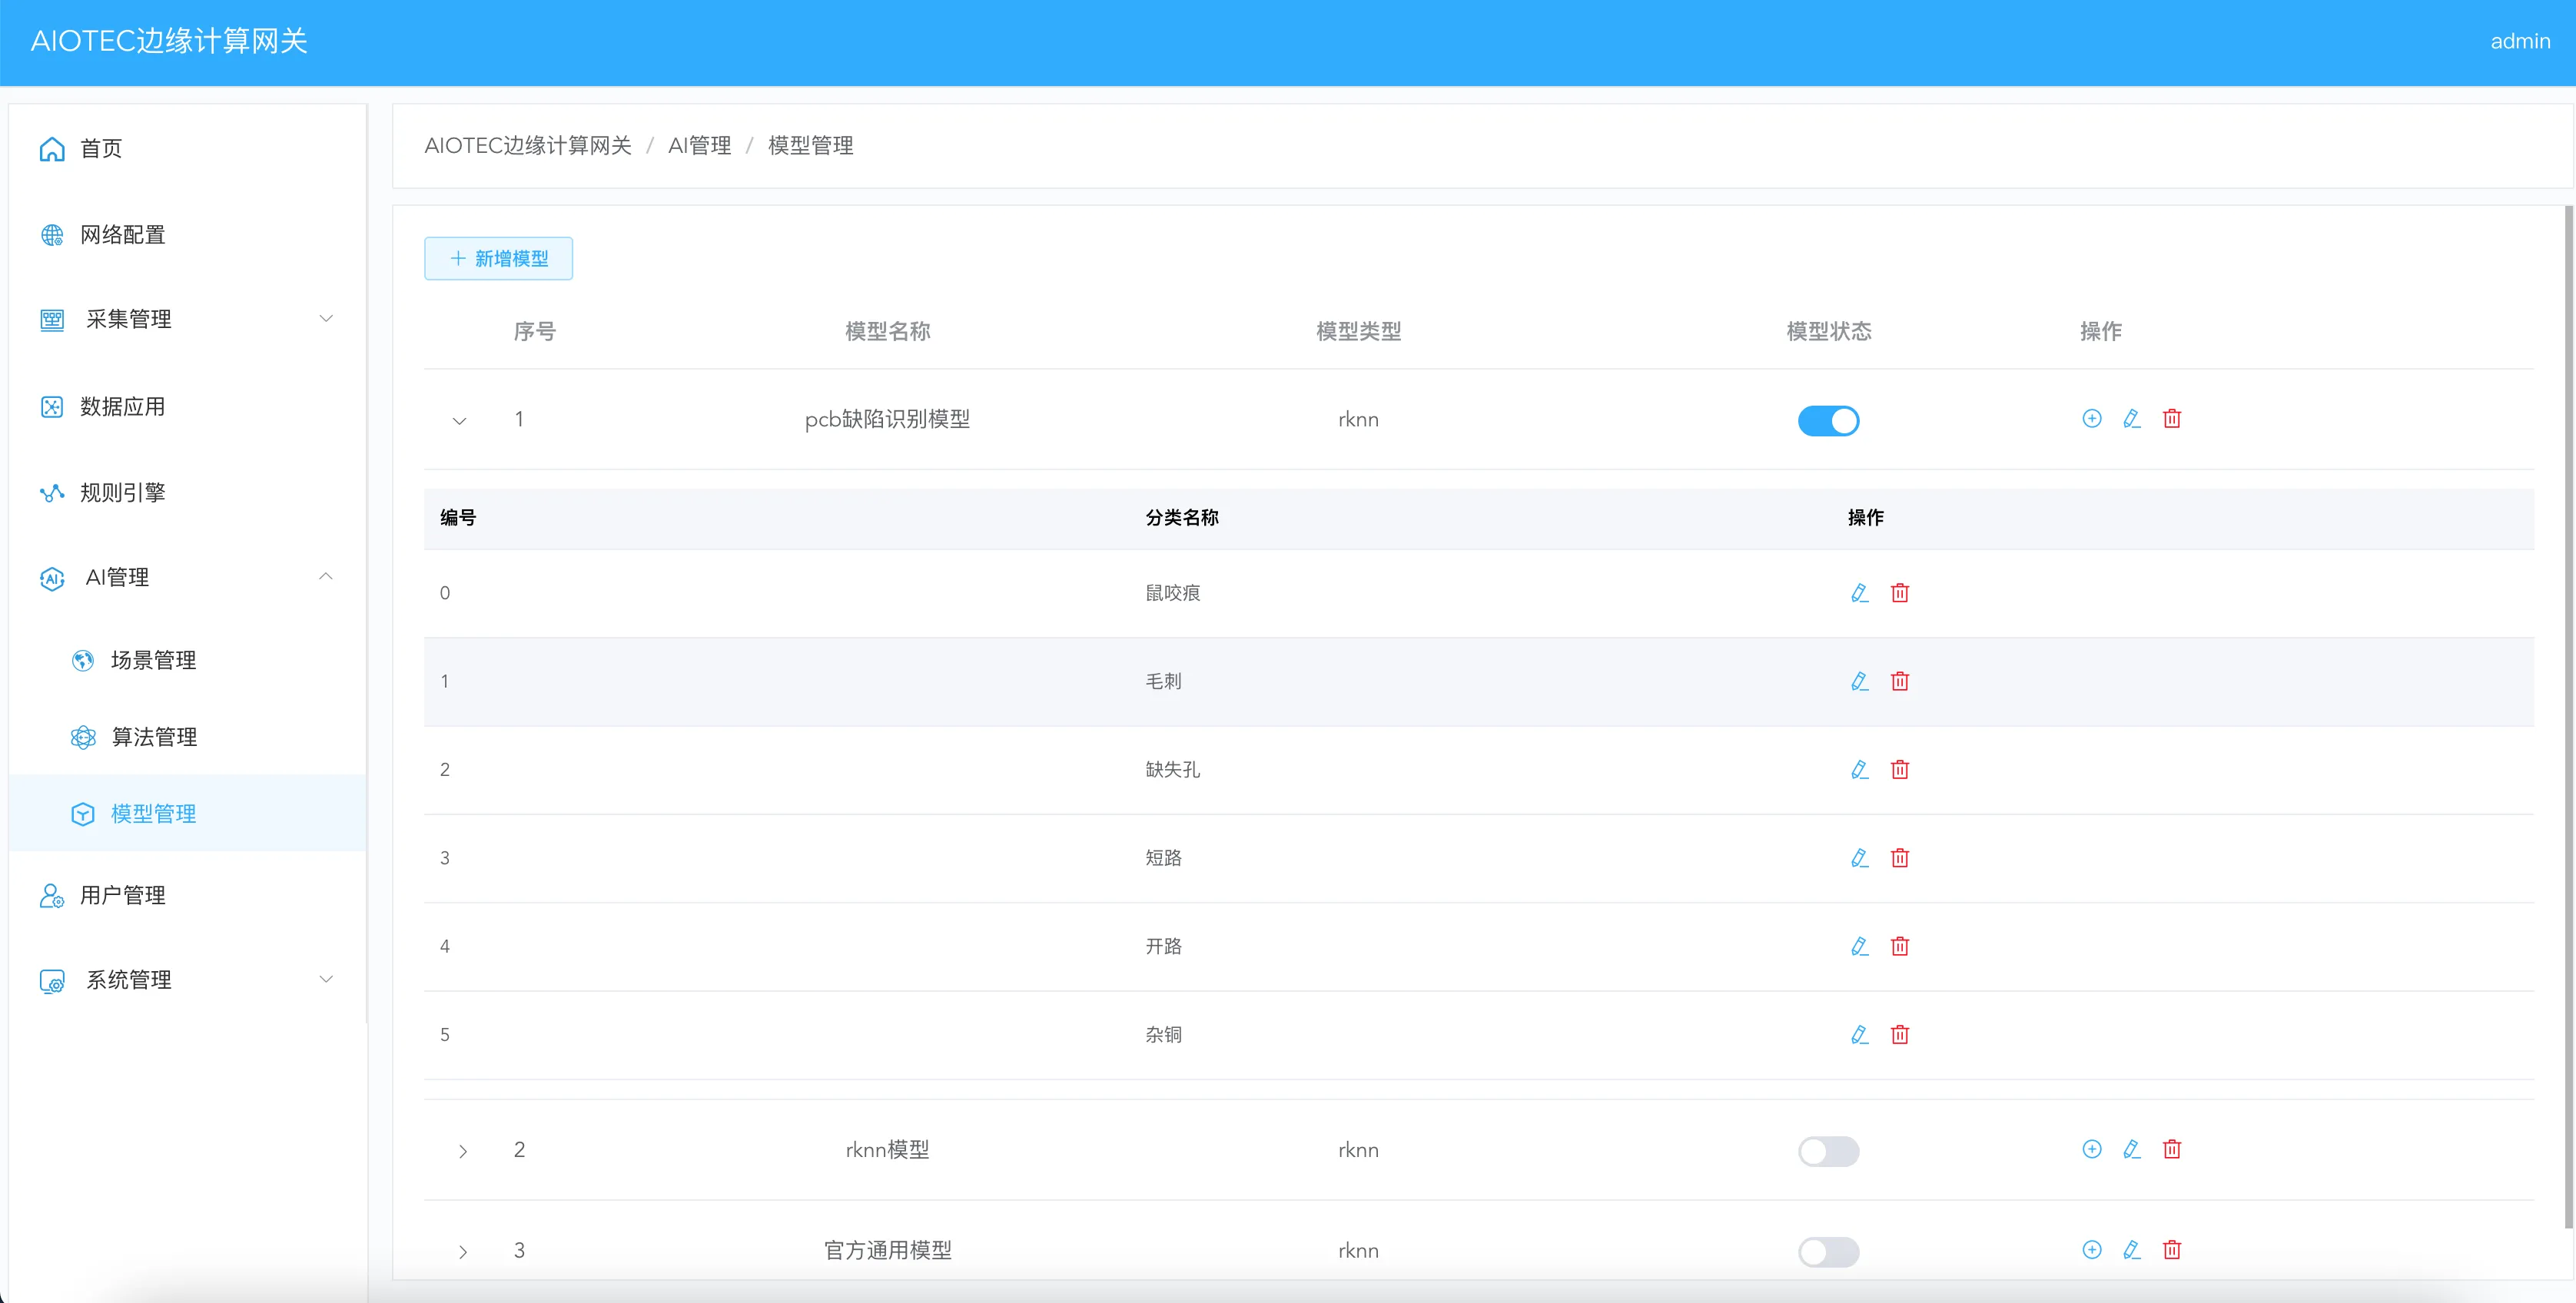Image resolution: width=2576 pixels, height=1303 pixels.
Task: Collapse the pcb缺陷识别模型 row details
Action: click(x=460, y=421)
